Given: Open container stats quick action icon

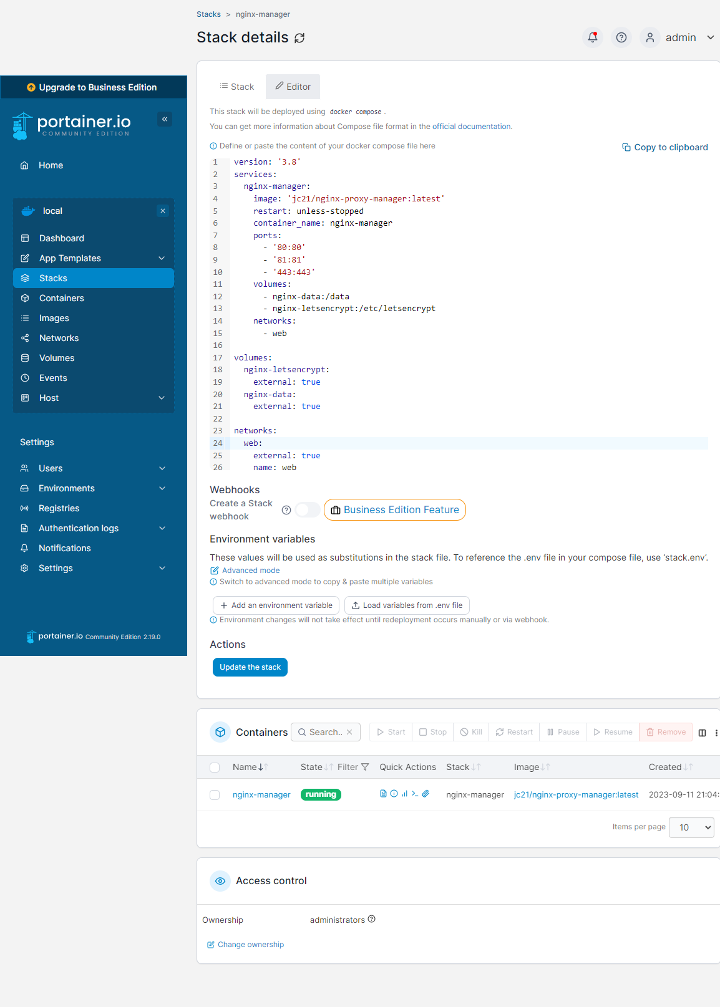Looking at the screenshot, I should [404, 794].
